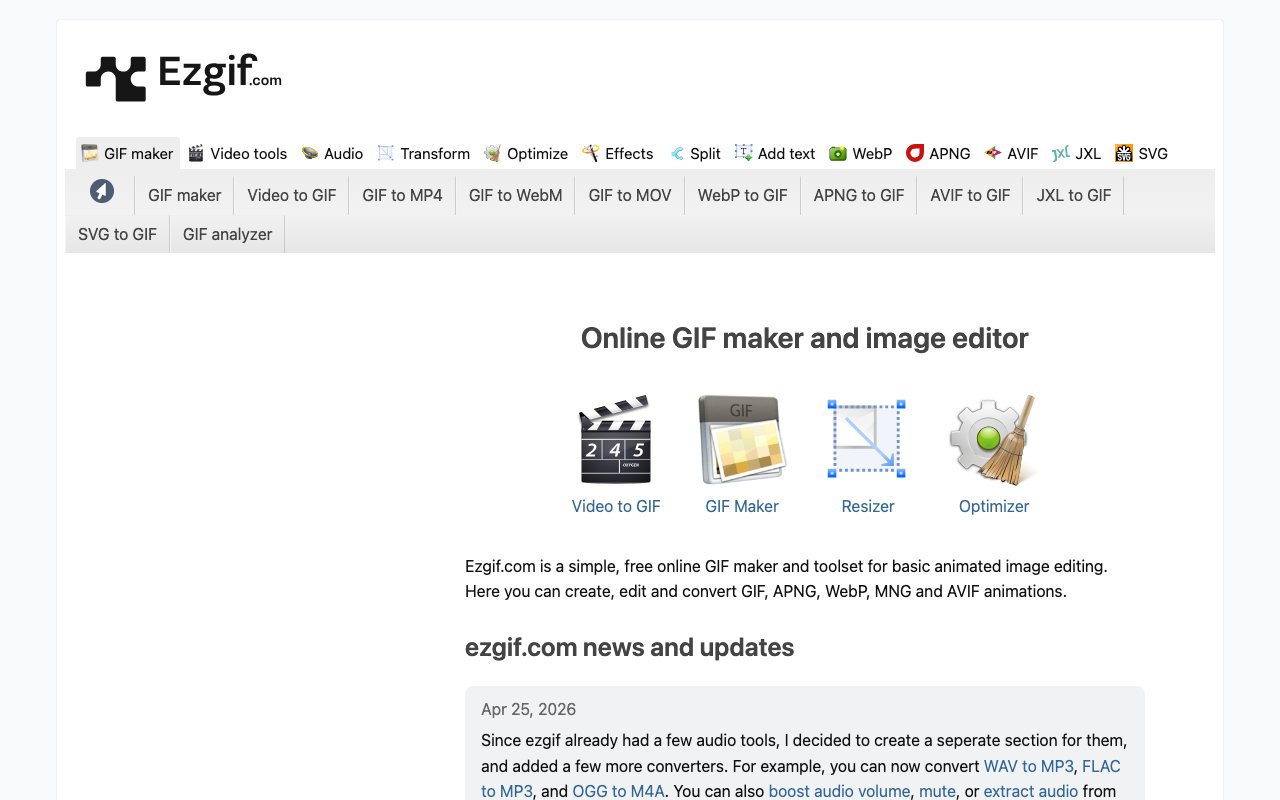Switch to the WebP tab
Image resolution: width=1280 pixels, height=800 pixels.
[x=860, y=153]
